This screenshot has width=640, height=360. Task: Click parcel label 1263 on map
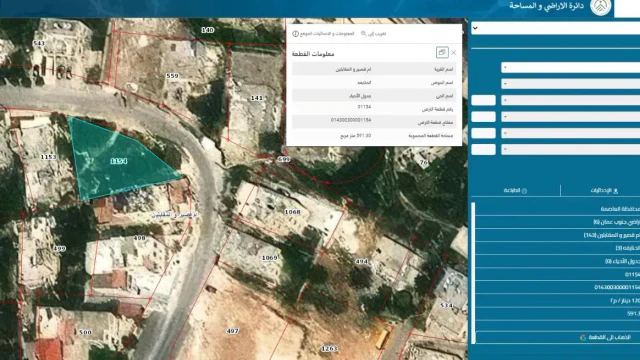click(x=329, y=349)
